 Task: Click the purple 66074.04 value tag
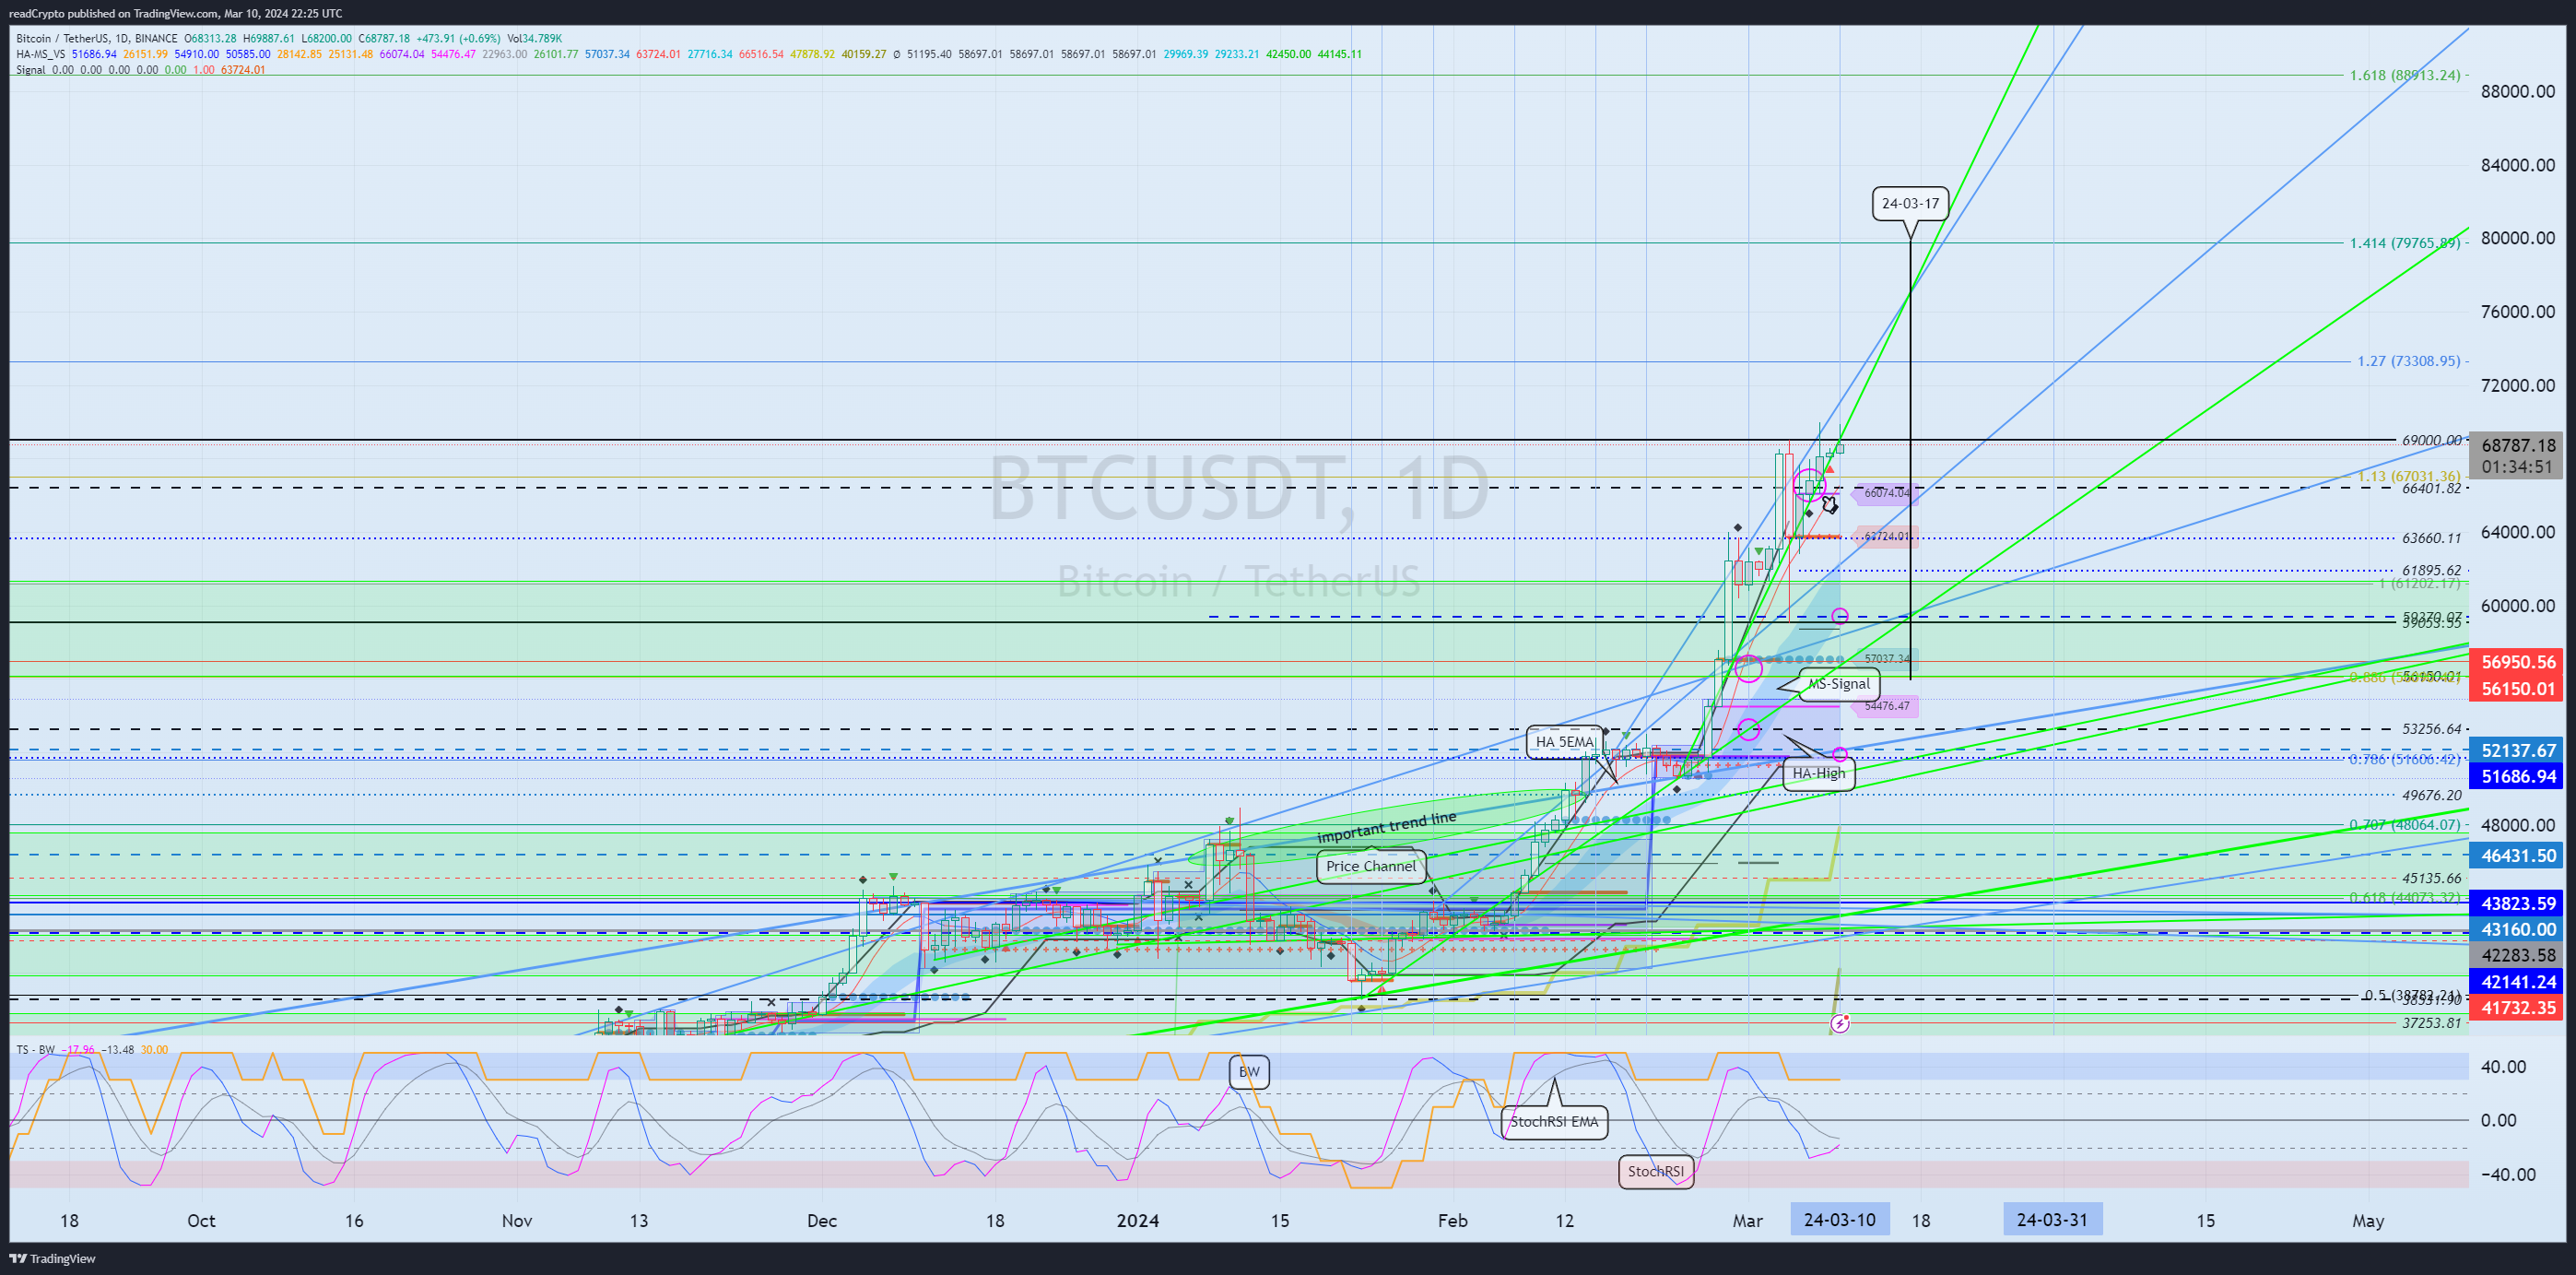coord(1884,493)
